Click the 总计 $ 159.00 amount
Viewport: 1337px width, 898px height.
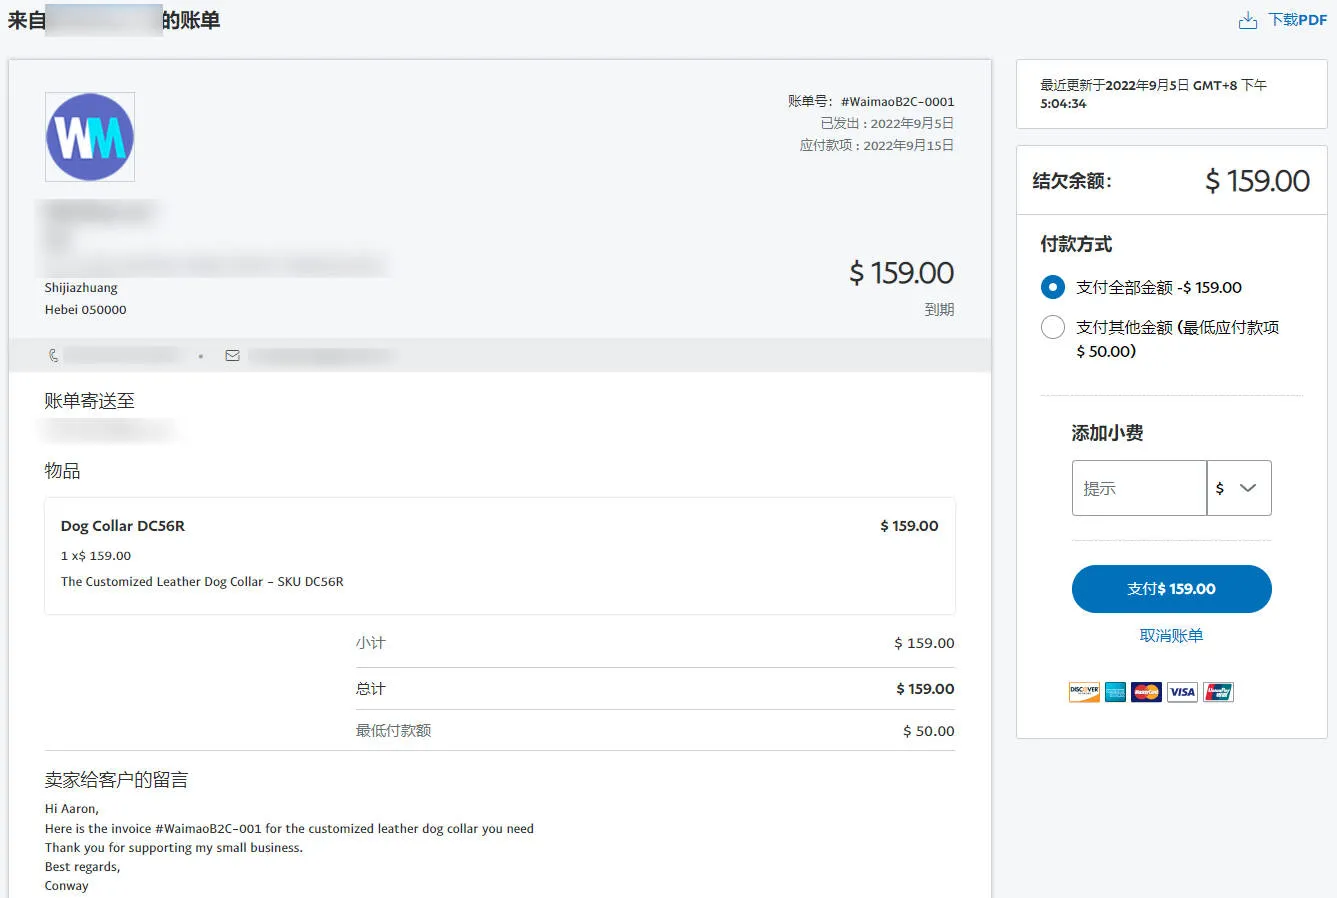925,689
